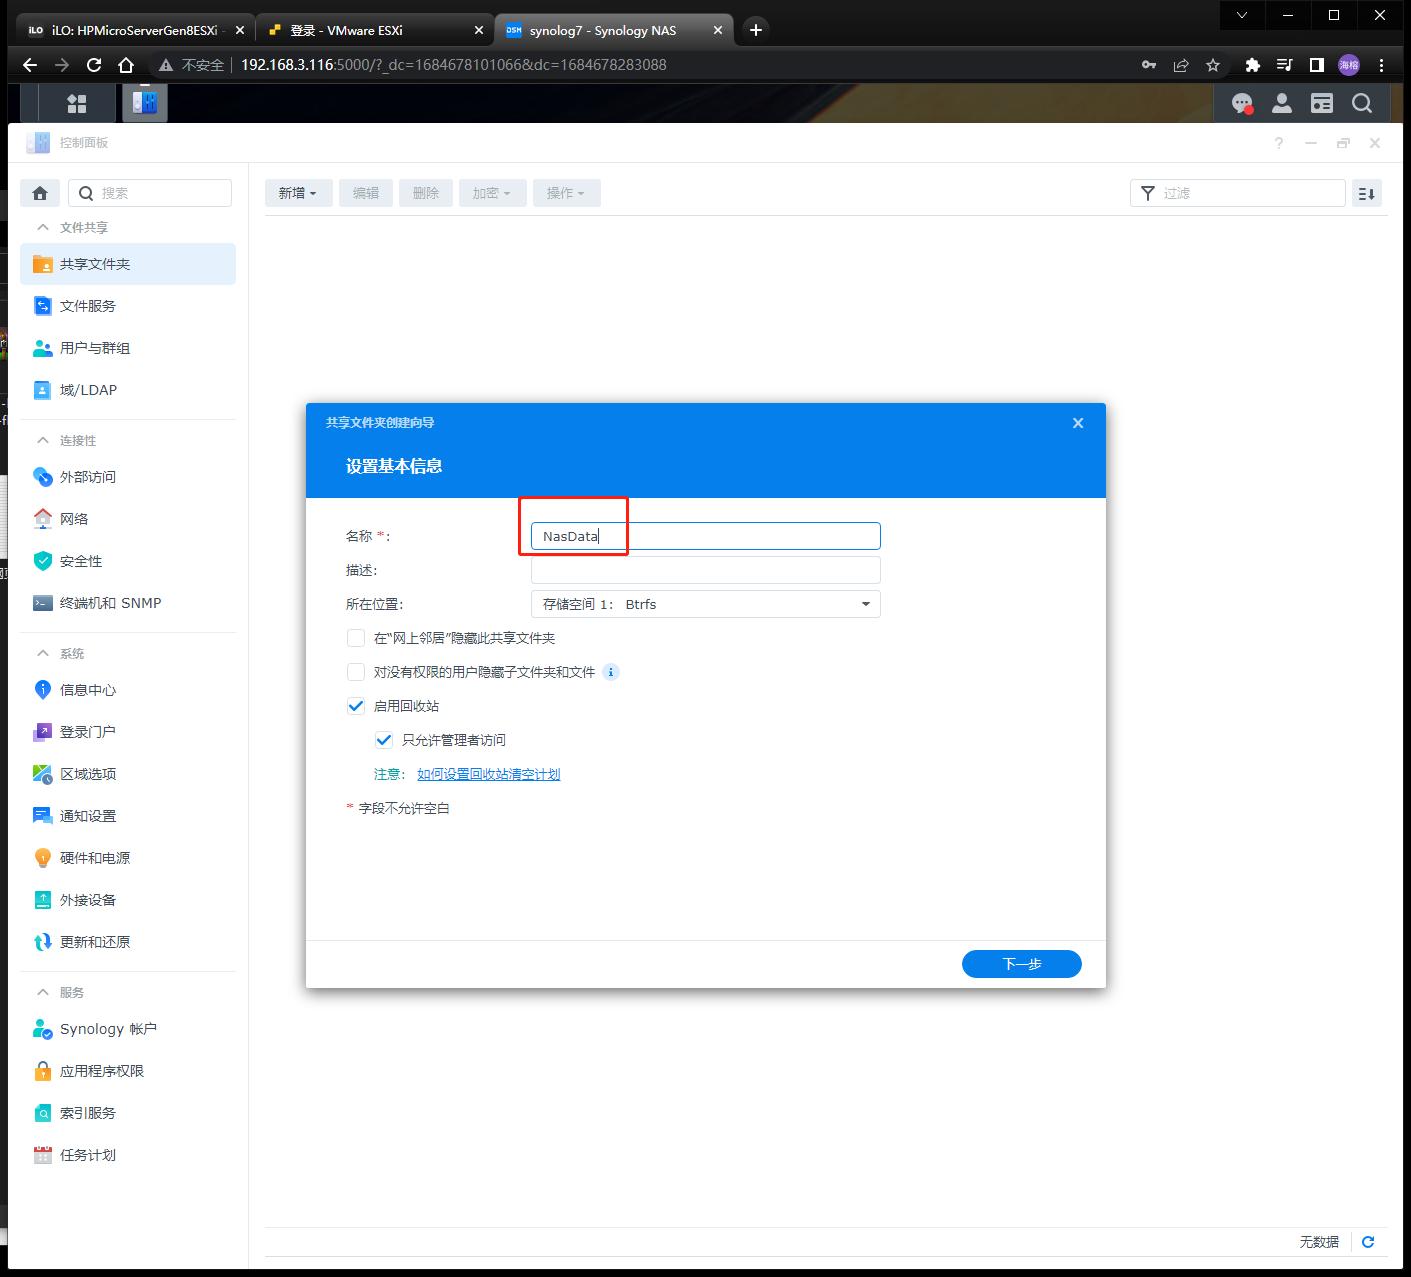Open 文件服务 in the sidebar

tap(128, 306)
